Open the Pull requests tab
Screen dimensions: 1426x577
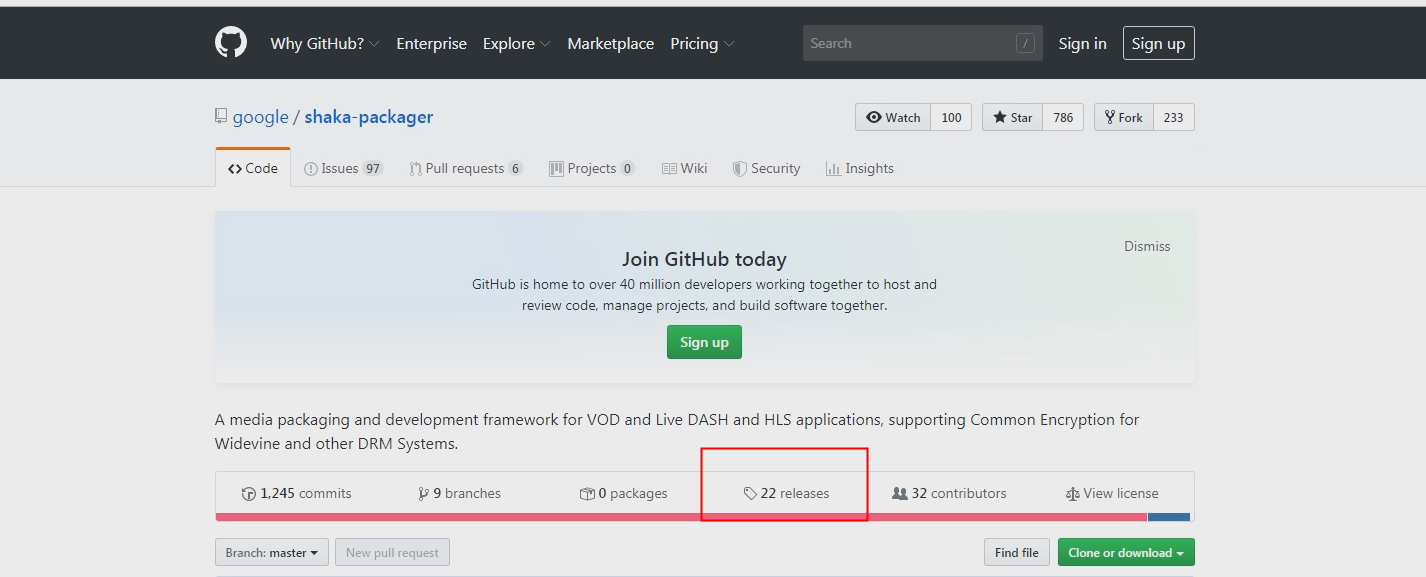coord(466,168)
